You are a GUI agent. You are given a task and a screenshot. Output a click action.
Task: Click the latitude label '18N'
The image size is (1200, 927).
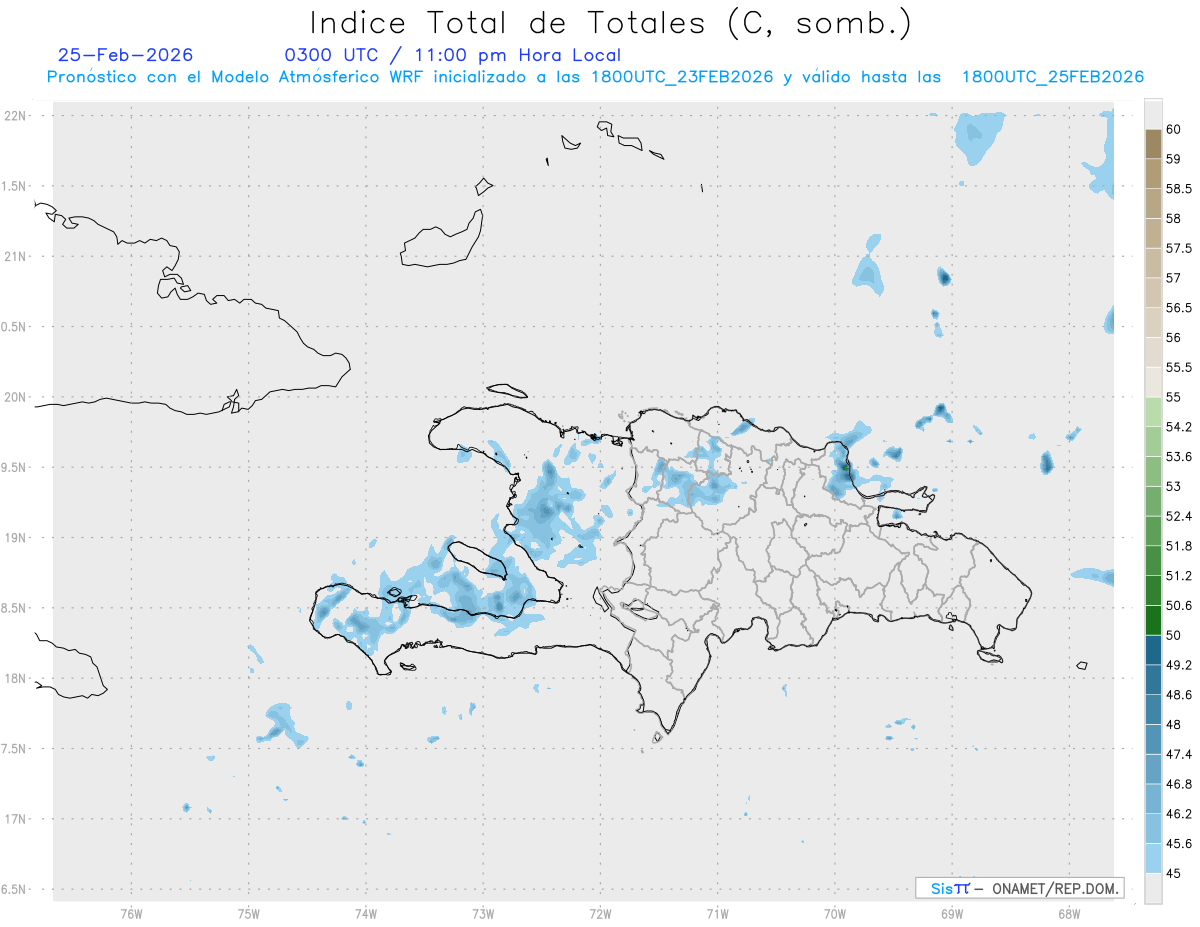(x=17, y=678)
